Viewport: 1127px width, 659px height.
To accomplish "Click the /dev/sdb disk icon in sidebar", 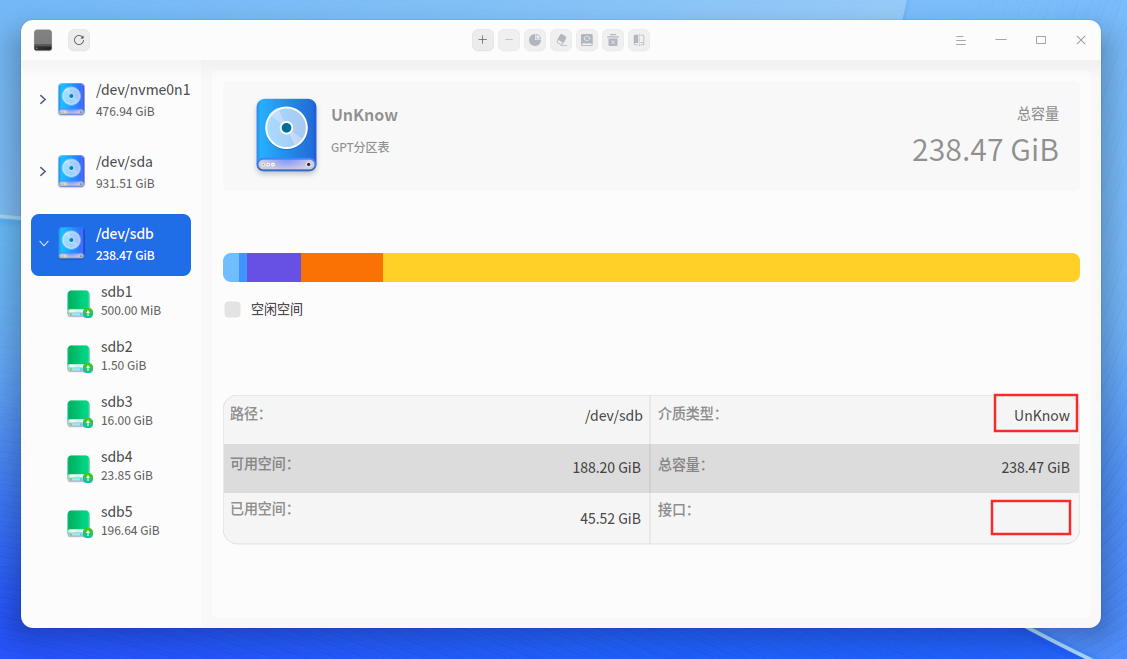I will tap(71, 243).
